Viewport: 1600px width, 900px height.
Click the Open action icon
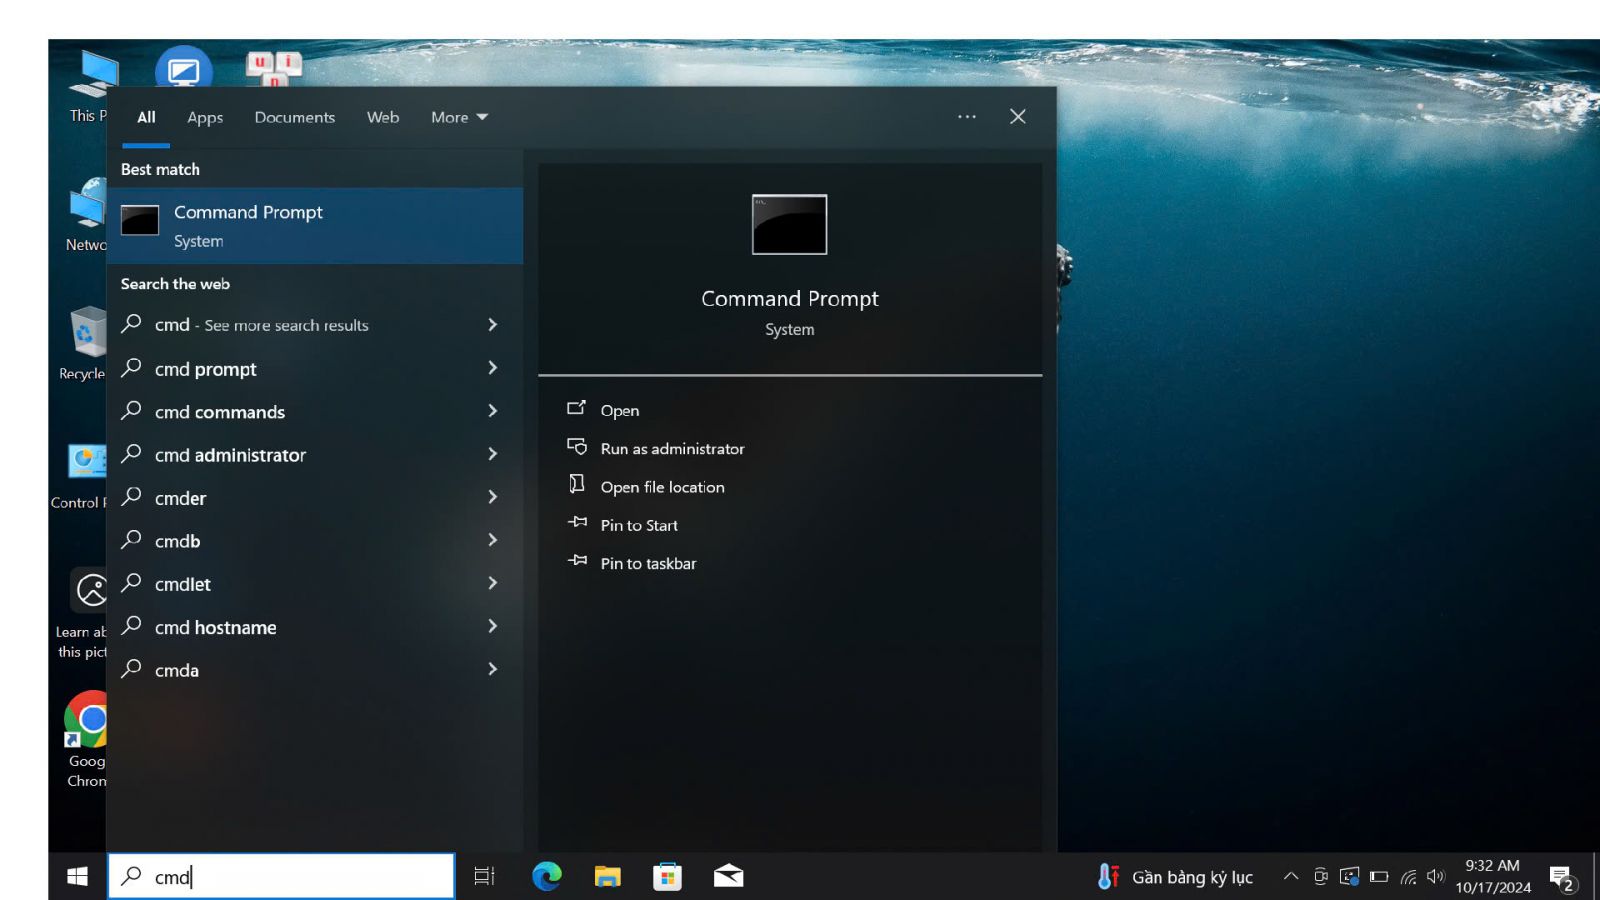(576, 408)
